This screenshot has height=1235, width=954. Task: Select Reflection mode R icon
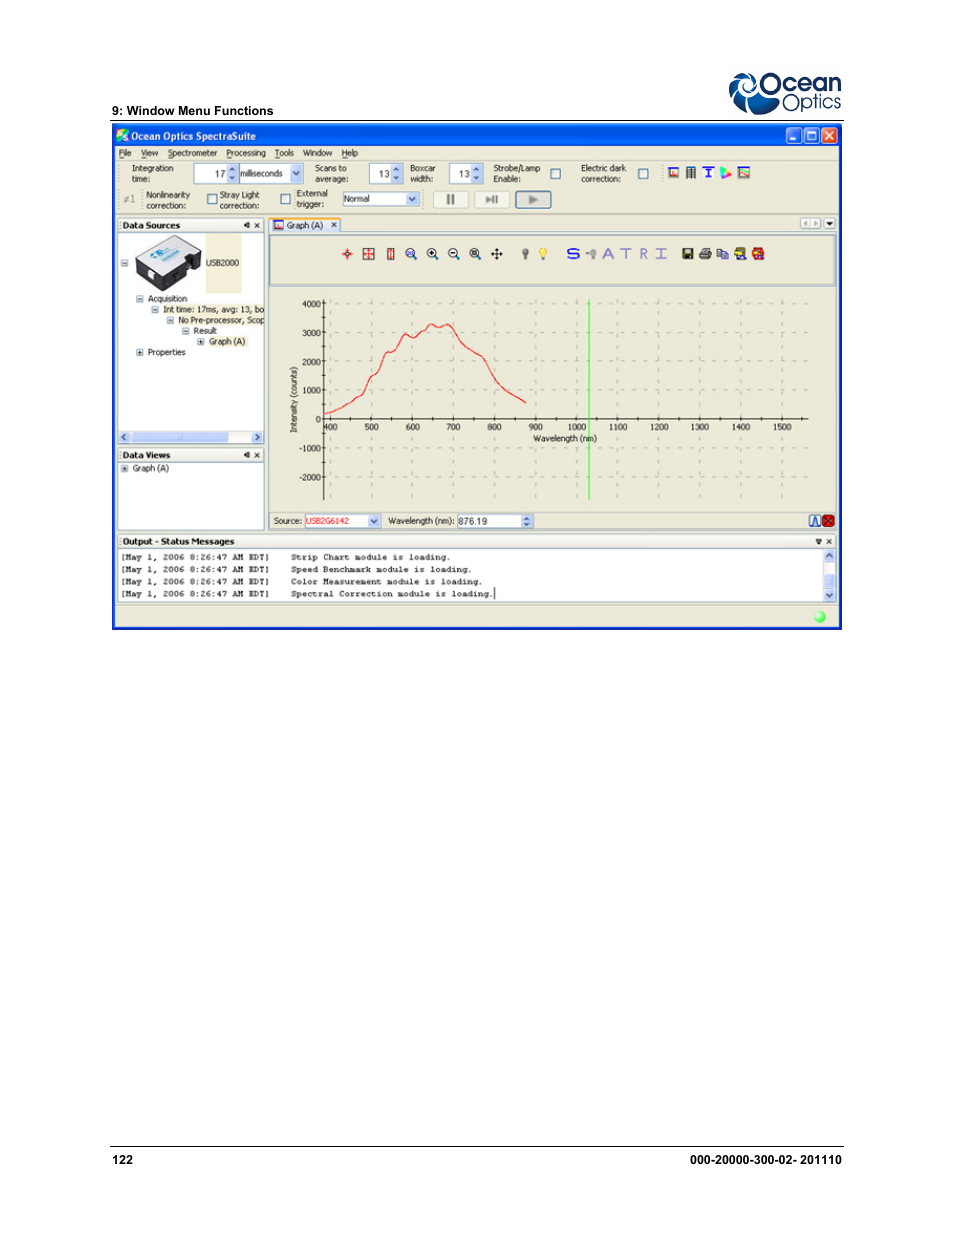point(644,254)
